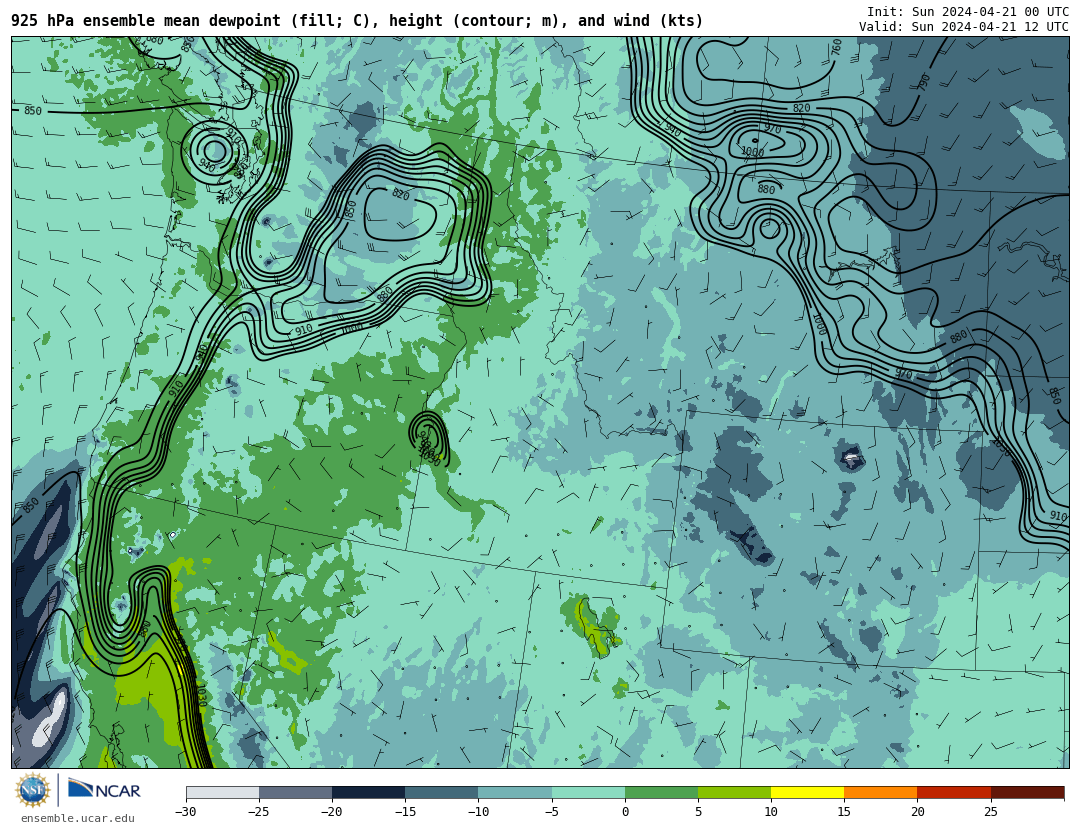Click the NCAR logo
The height and width of the screenshot is (831, 1080).
point(104,789)
